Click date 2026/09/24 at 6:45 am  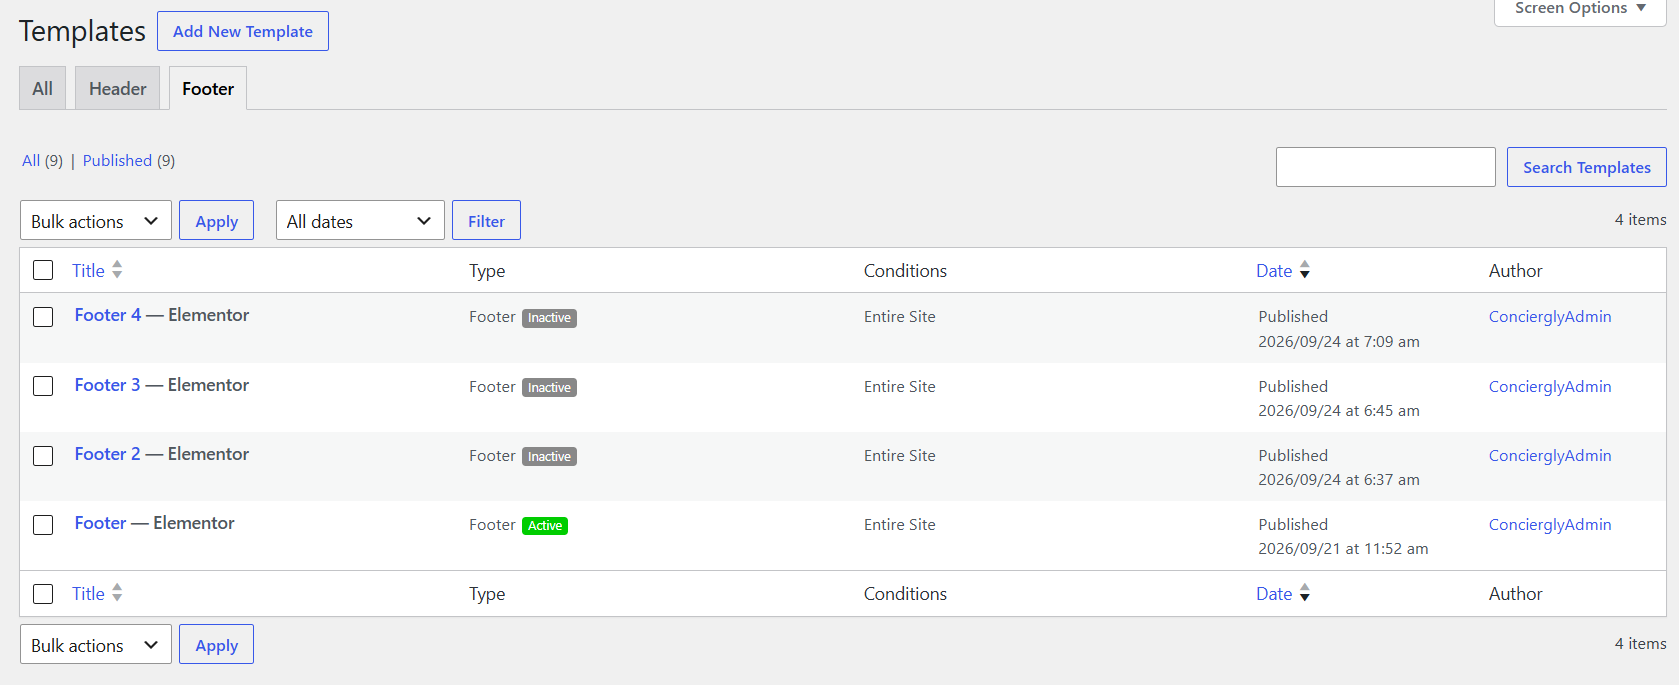point(1339,410)
